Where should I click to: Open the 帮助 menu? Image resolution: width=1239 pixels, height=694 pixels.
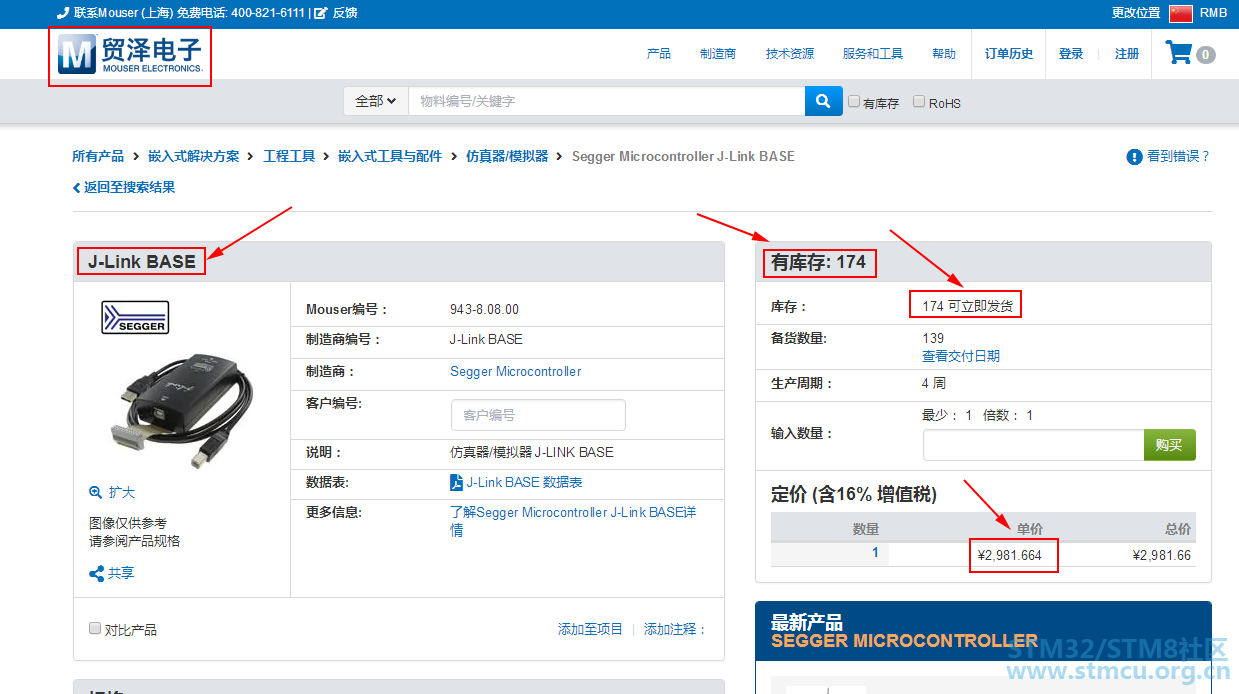click(x=944, y=54)
